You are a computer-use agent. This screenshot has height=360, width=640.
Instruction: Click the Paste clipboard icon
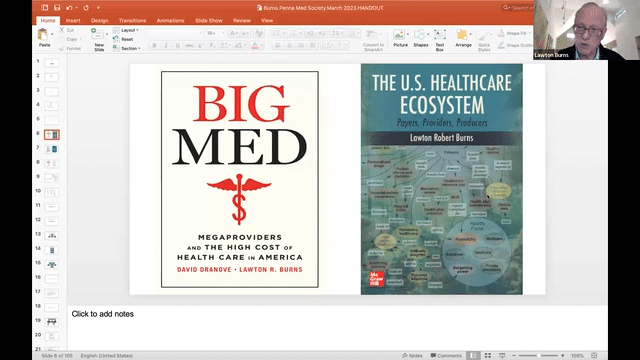42,34
